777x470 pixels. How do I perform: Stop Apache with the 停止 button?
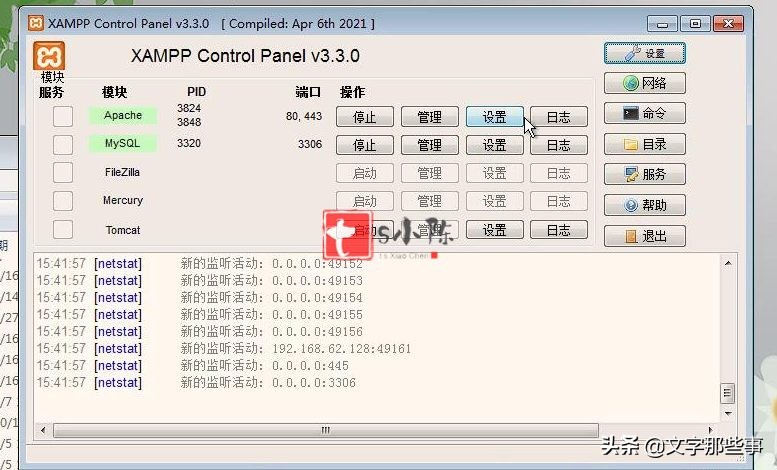(x=365, y=117)
